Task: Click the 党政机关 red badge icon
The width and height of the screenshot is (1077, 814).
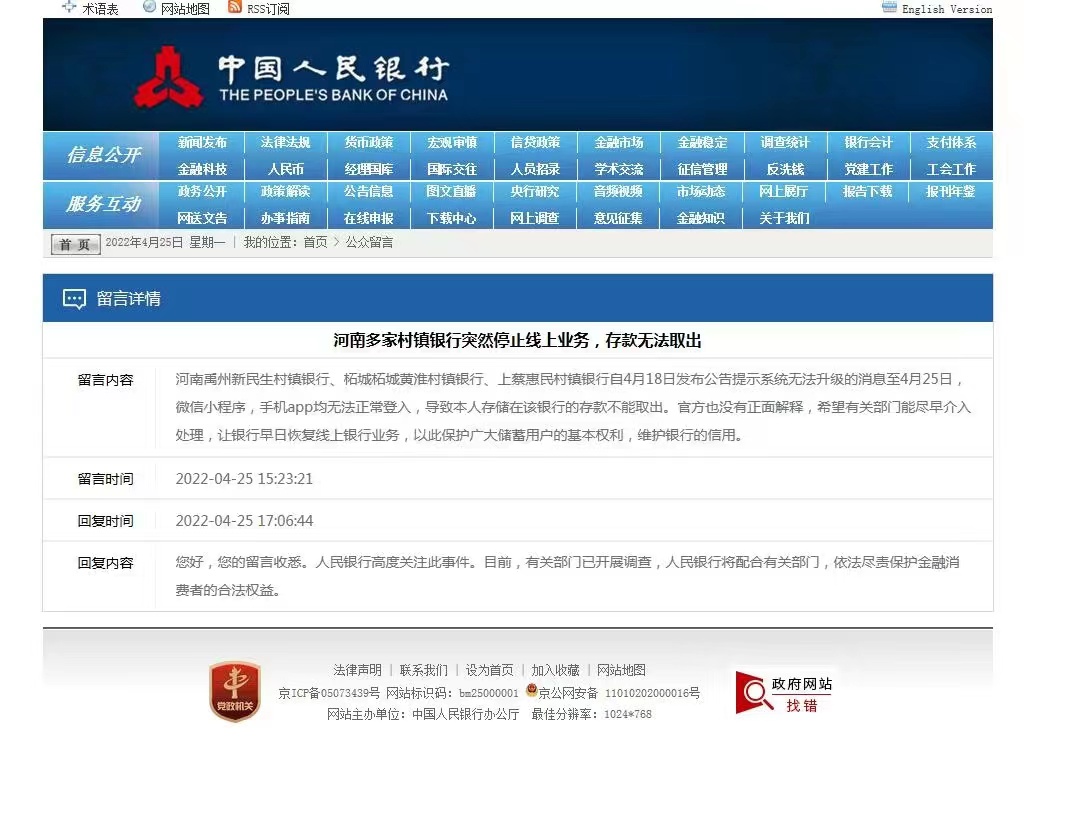Action: 235,691
